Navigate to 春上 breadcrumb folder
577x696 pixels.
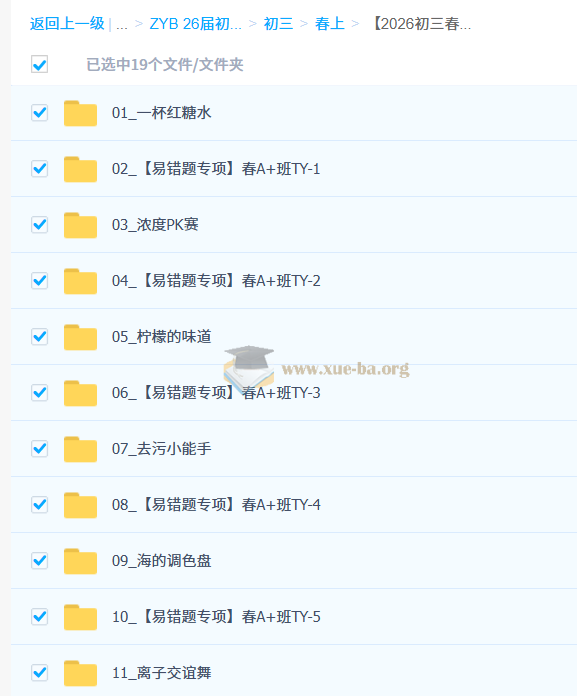[330, 24]
